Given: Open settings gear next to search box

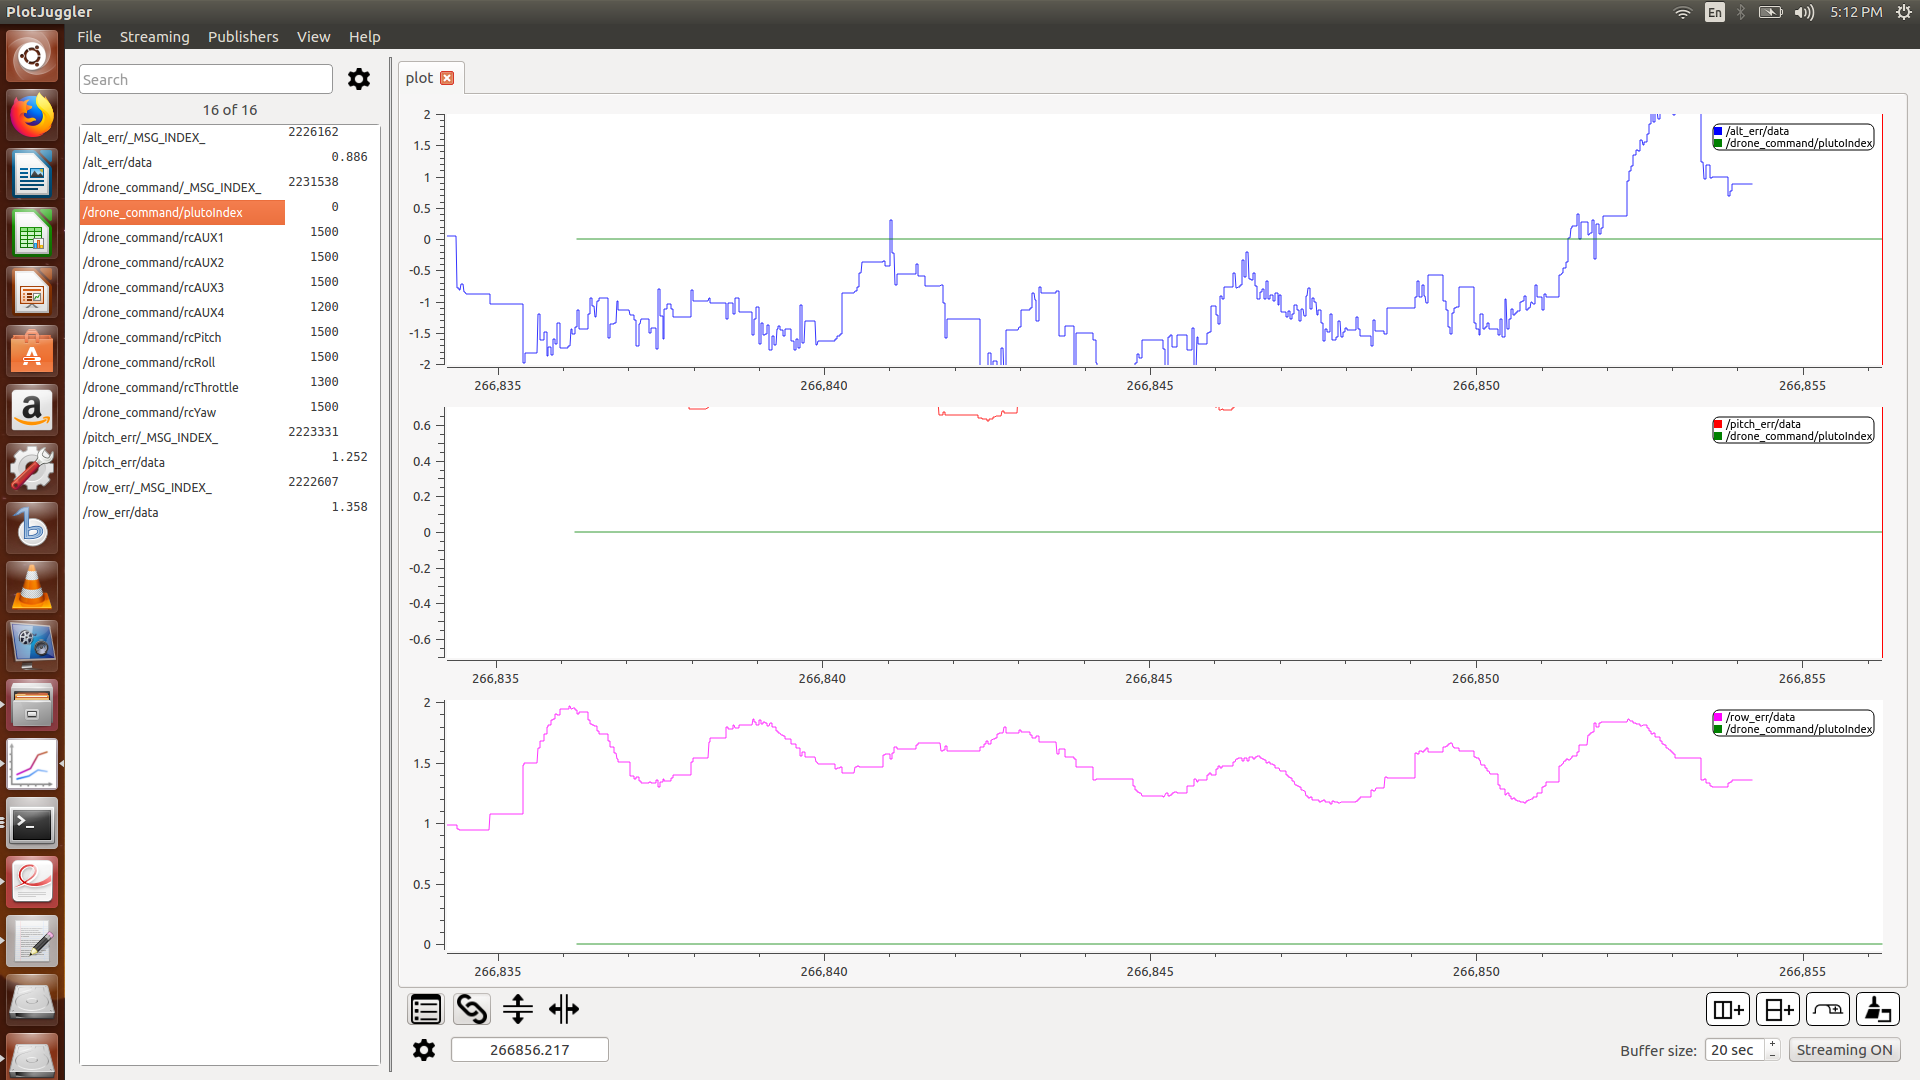Looking at the screenshot, I should (x=359, y=79).
